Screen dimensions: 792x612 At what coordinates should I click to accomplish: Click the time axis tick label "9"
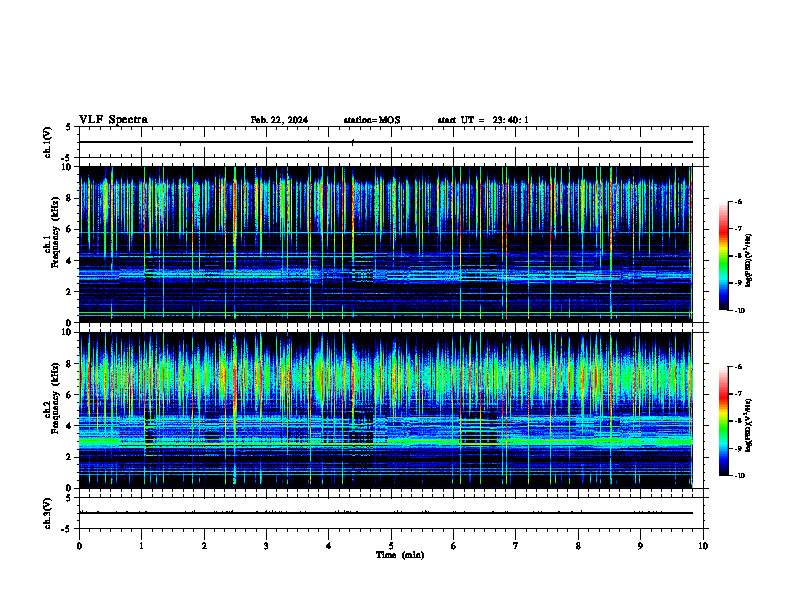[x=640, y=546]
